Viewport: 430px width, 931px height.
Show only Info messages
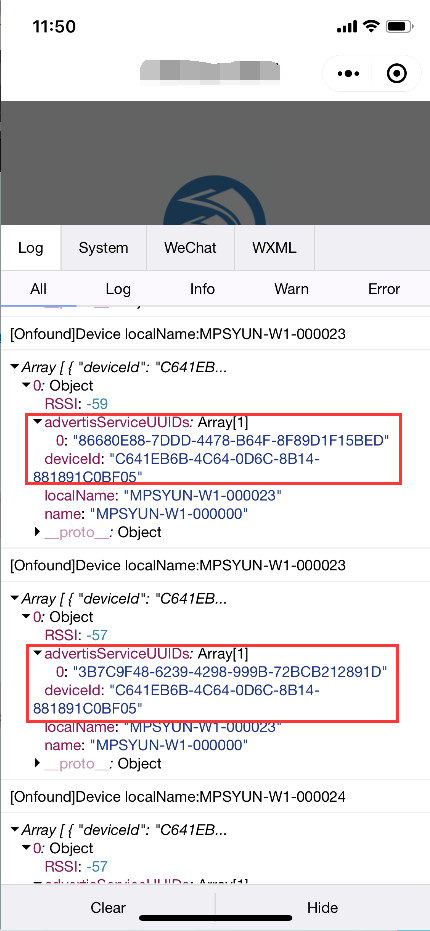coord(202,289)
